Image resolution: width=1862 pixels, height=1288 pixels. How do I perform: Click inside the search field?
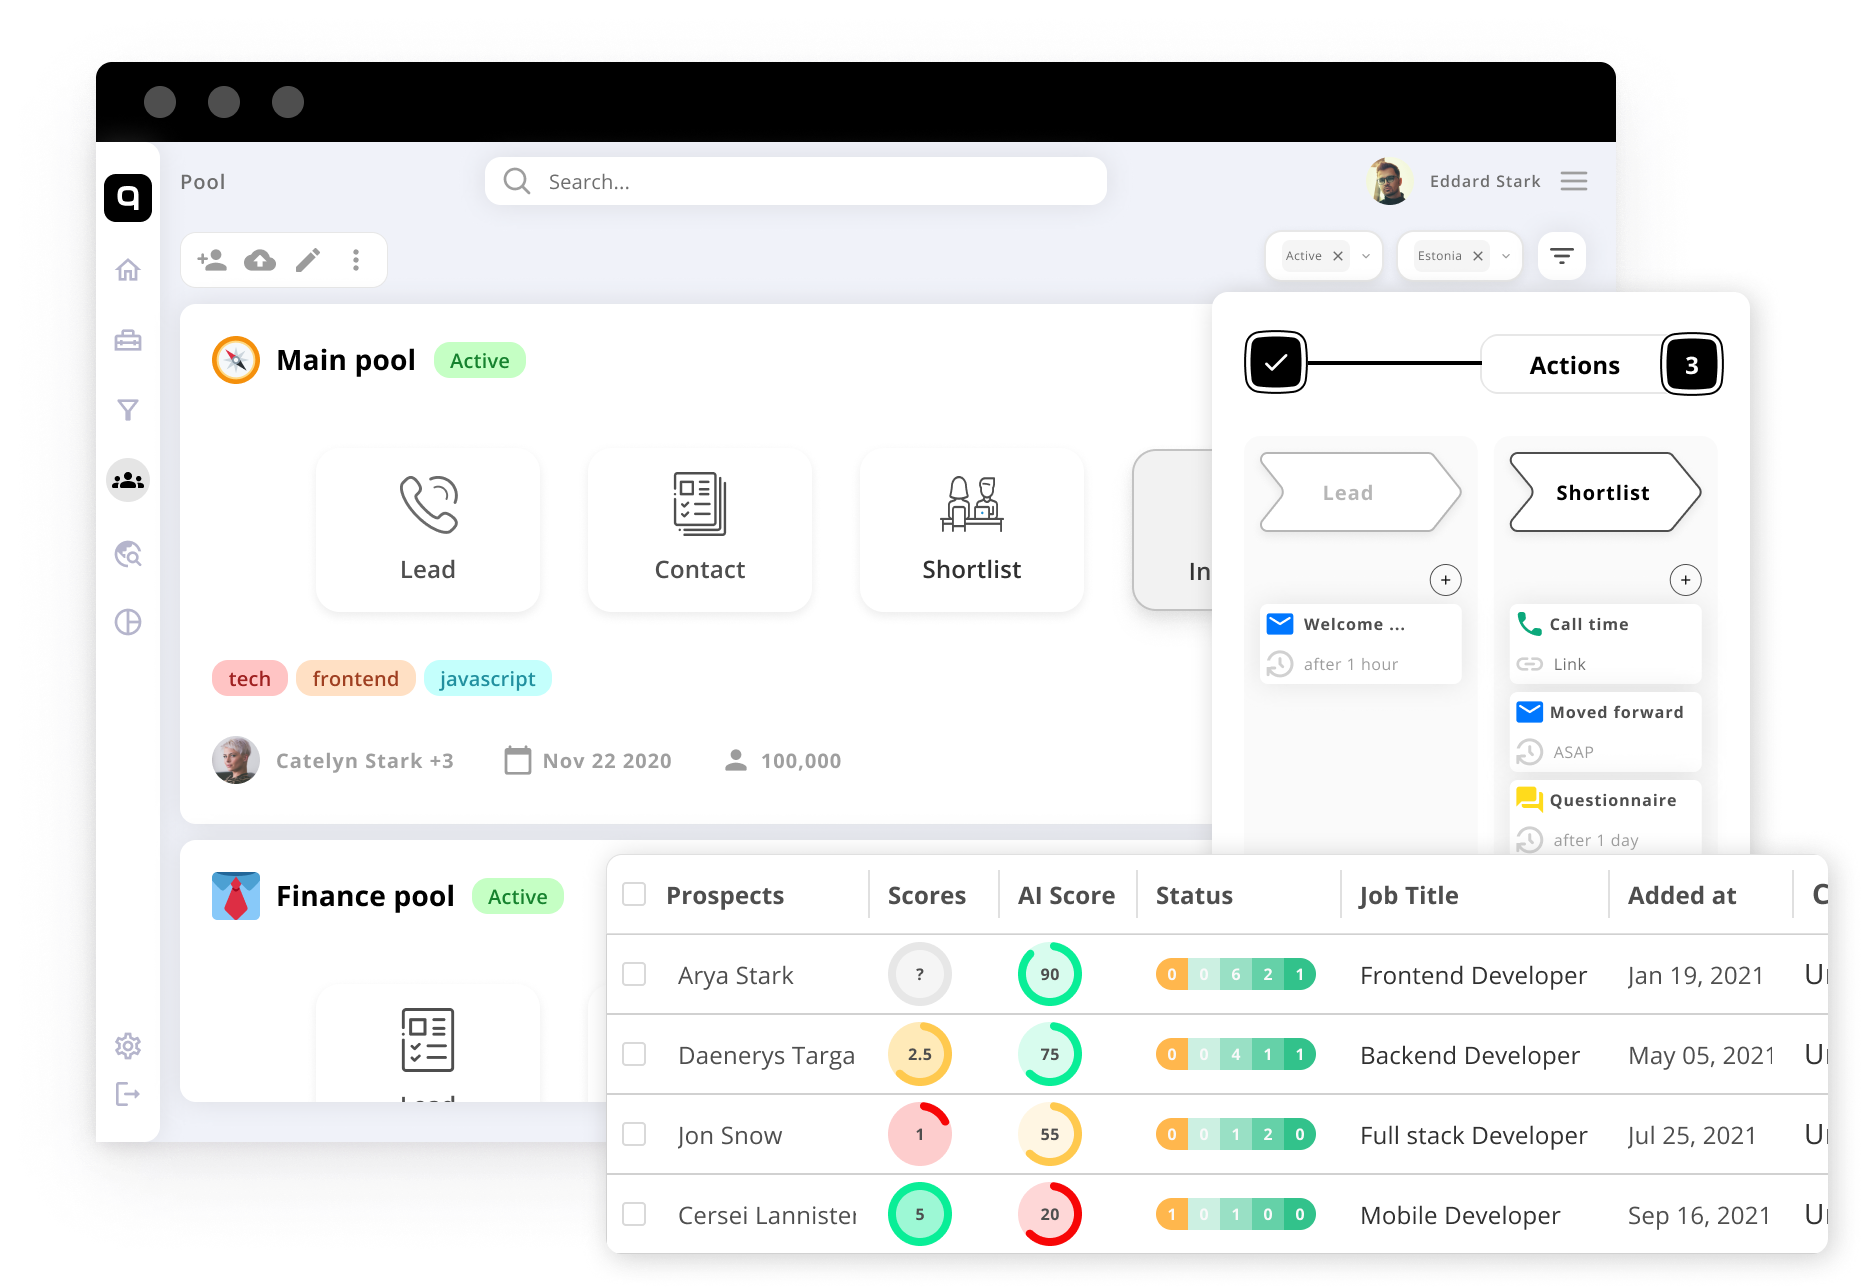(x=795, y=181)
